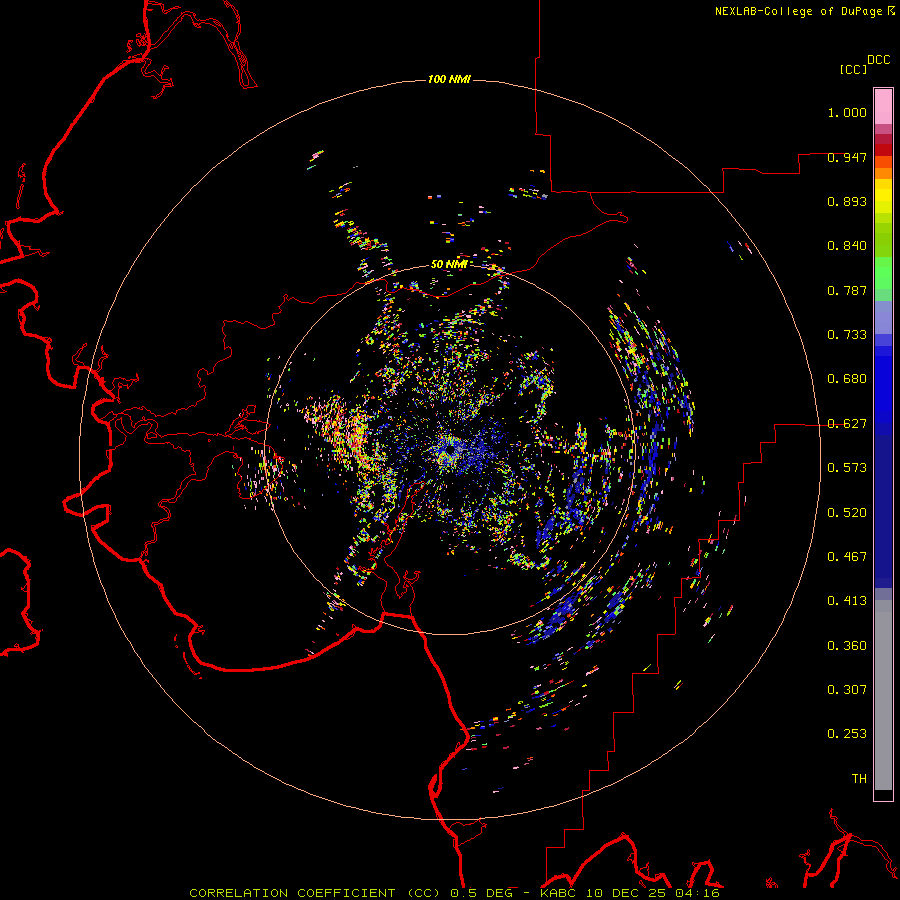The width and height of the screenshot is (900, 900).
Task: Click the radar site center of the echoes
Action: [x=449, y=449]
